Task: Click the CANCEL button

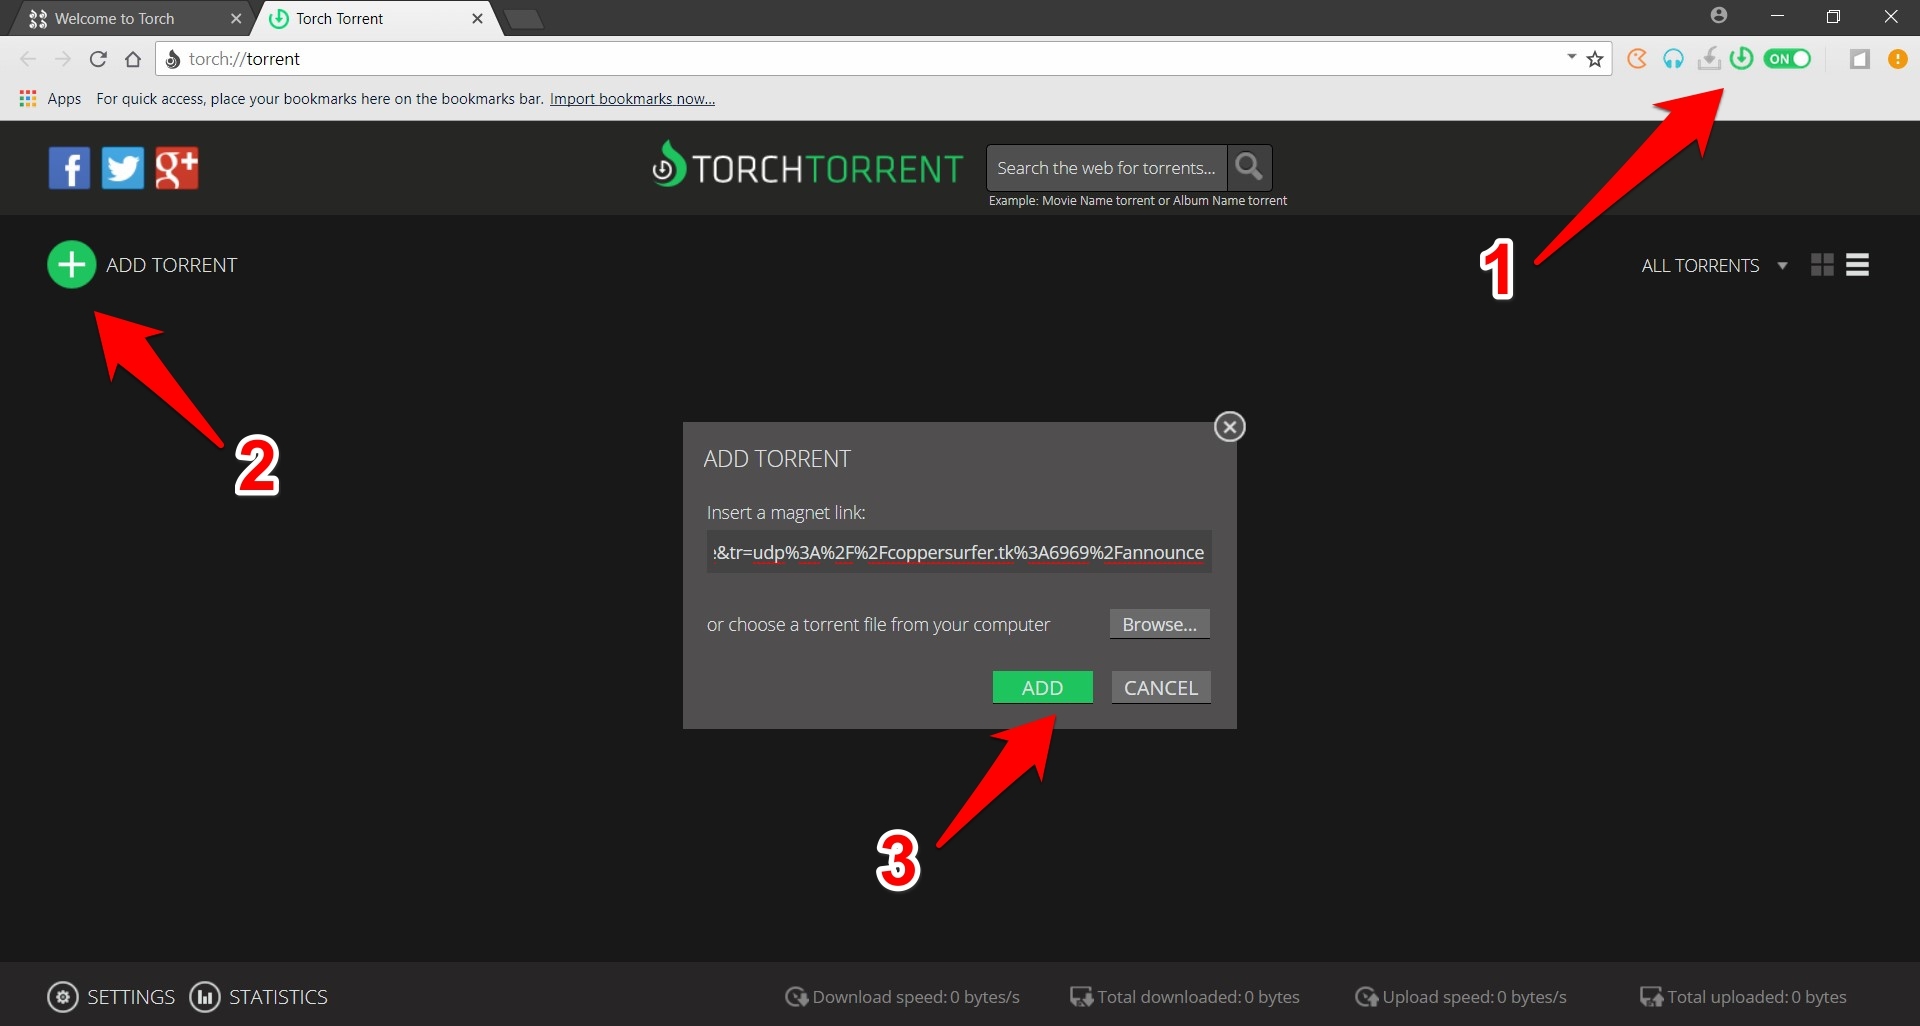Action: (x=1161, y=687)
